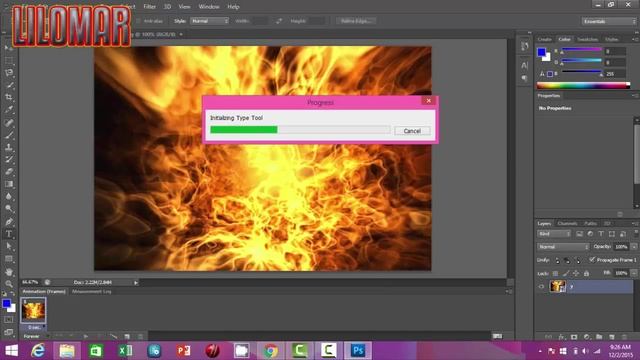The height and width of the screenshot is (360, 640).
Task: Add layer style fx icon
Action: pos(561,337)
